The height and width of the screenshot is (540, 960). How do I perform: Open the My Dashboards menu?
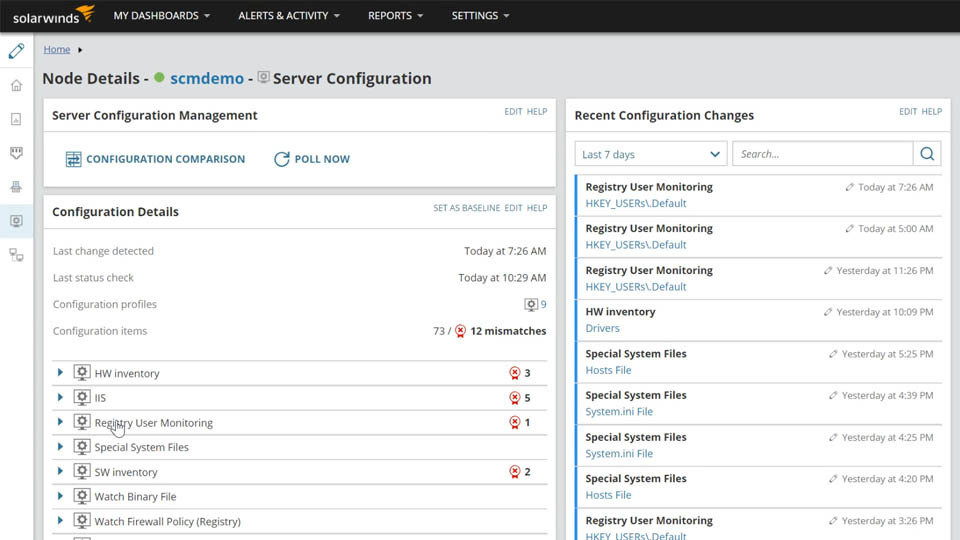click(x=162, y=15)
